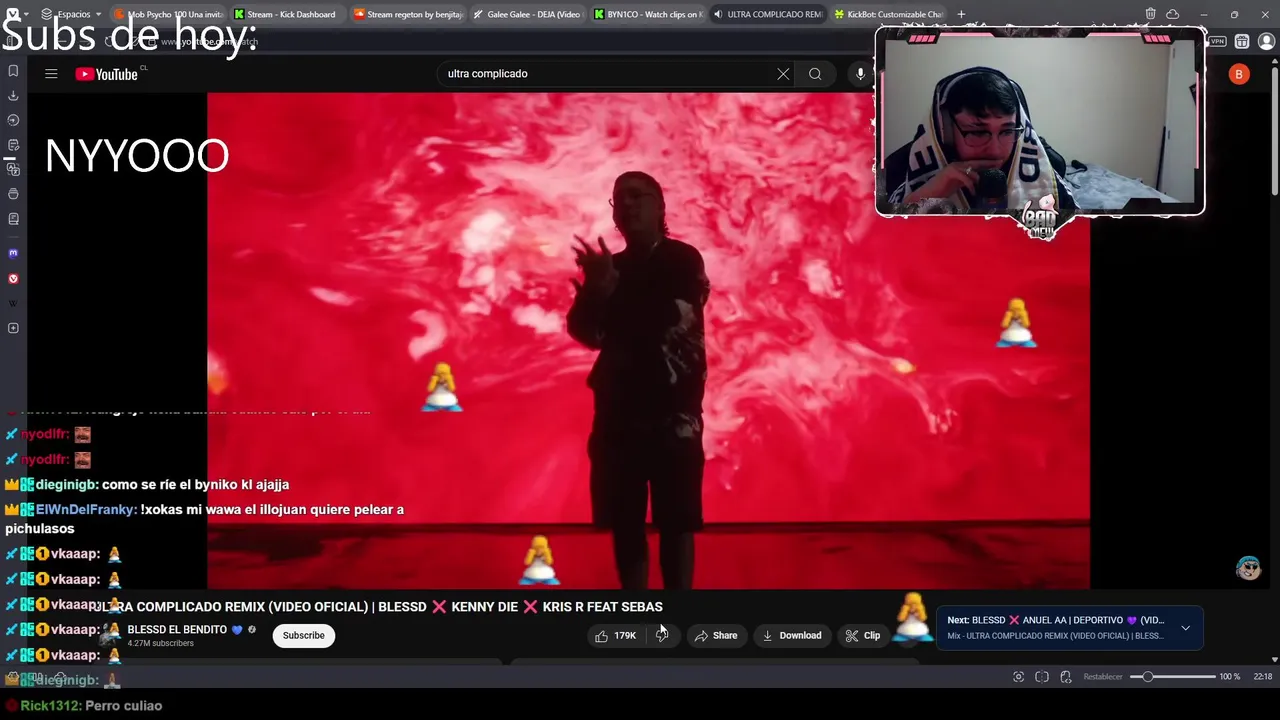Image resolution: width=1280 pixels, height=720 pixels.
Task: Open the red Vivaldi panel icon in sidebar
Action: 13,279
